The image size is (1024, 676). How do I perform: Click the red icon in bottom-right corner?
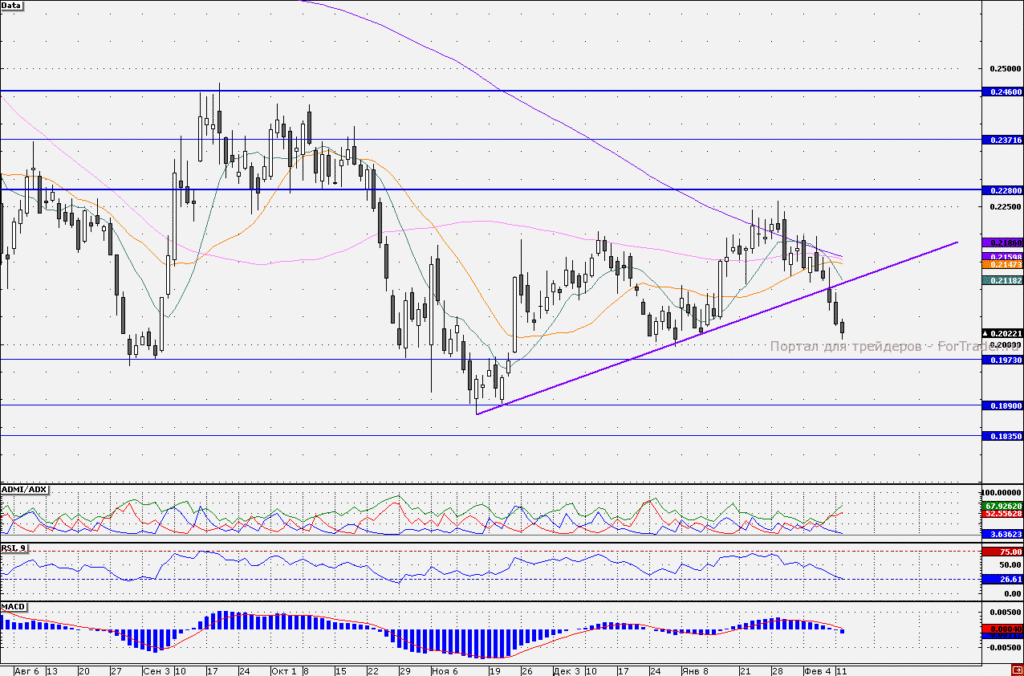pyautogui.click(x=1018, y=671)
